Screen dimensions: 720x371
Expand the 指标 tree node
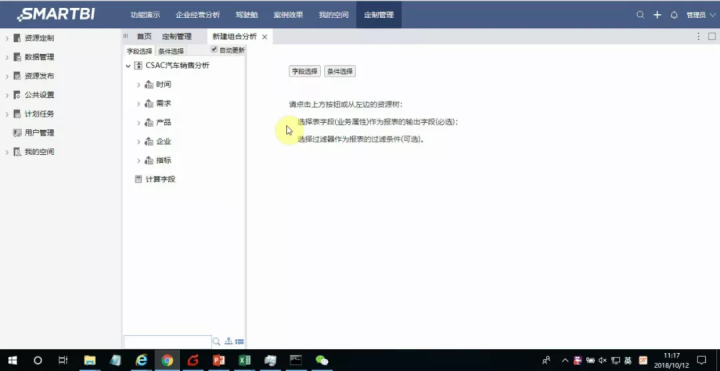pyautogui.click(x=138, y=161)
